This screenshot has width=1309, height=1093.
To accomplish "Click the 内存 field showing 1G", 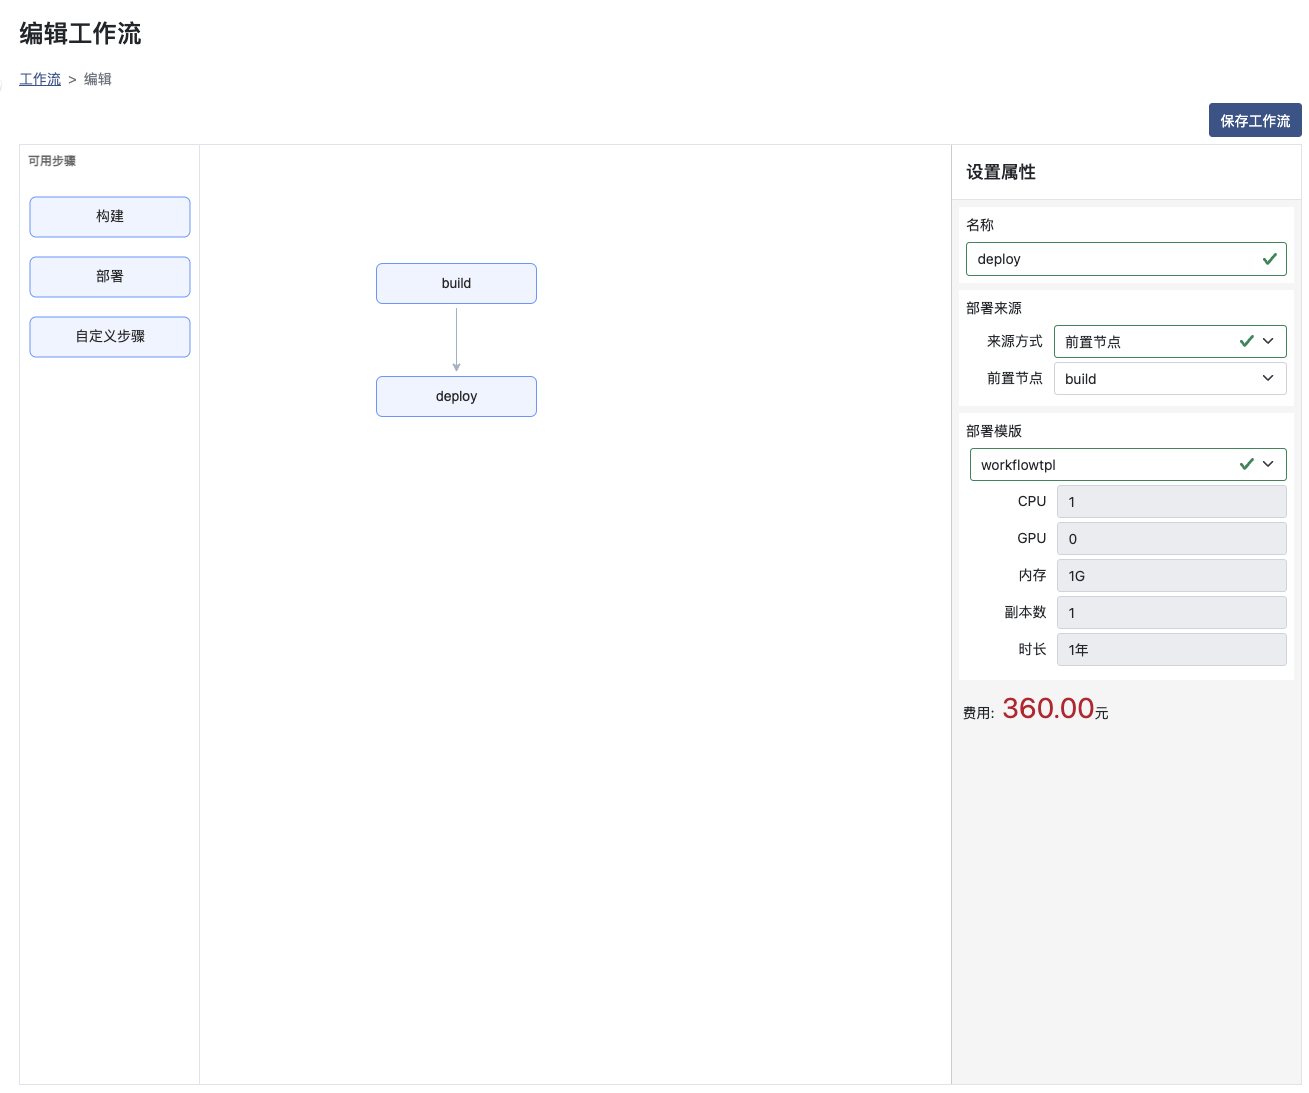I will coord(1171,576).
